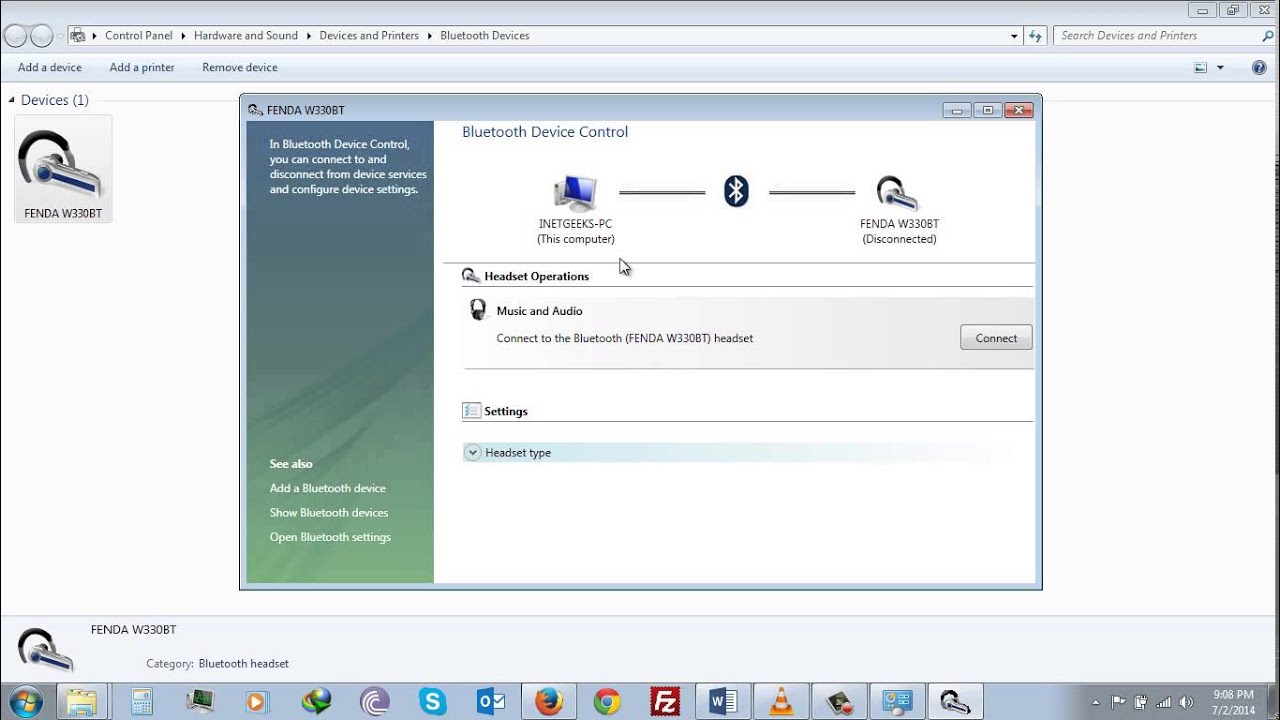
Task: Open the Add a Bluetooth device link
Action: [x=328, y=488]
